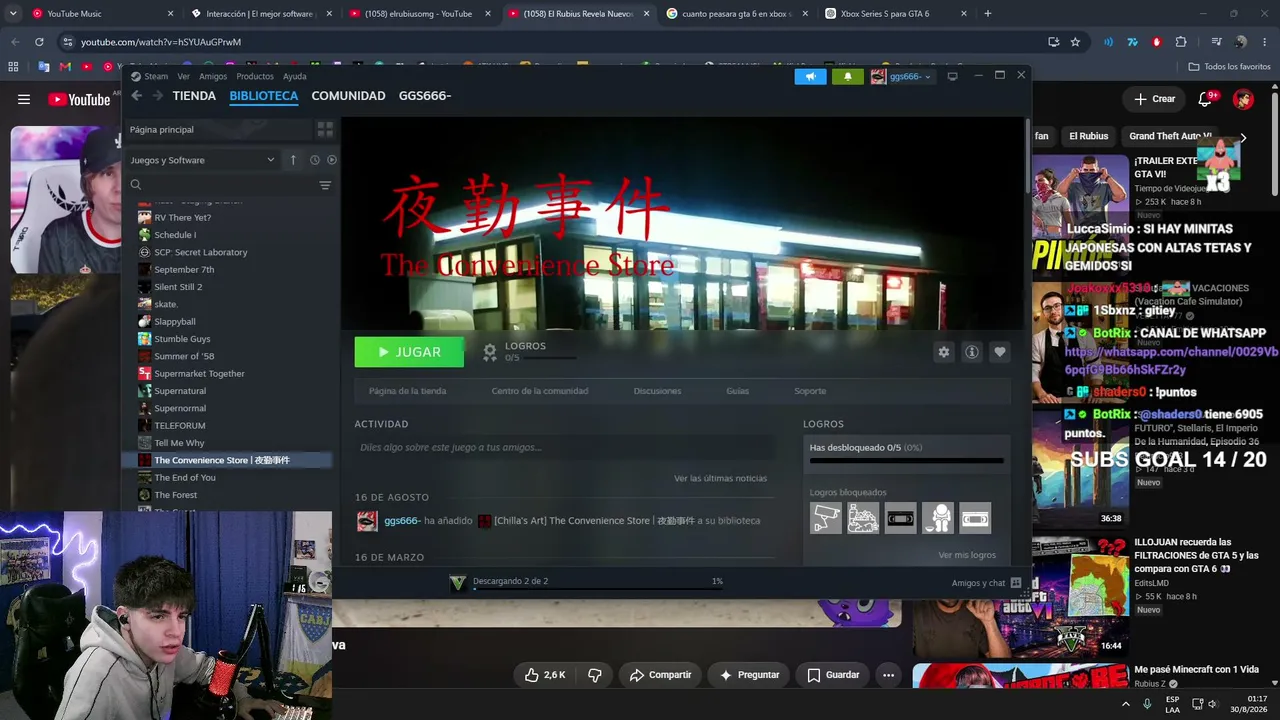This screenshot has height=720, width=1280.
Task: Switch to the YouTube Music browser tab
Action: (x=102, y=14)
